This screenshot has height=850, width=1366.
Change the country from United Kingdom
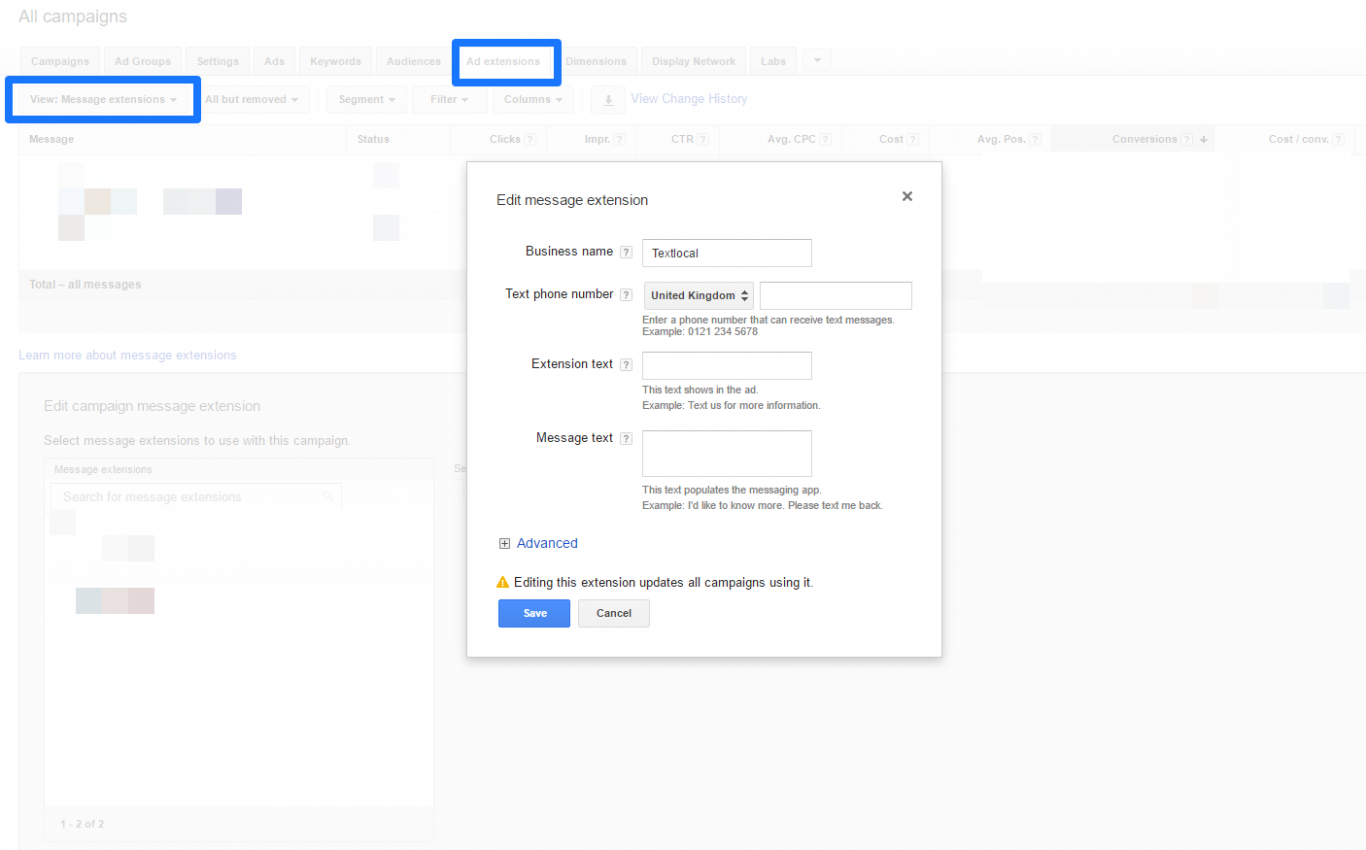pos(697,295)
